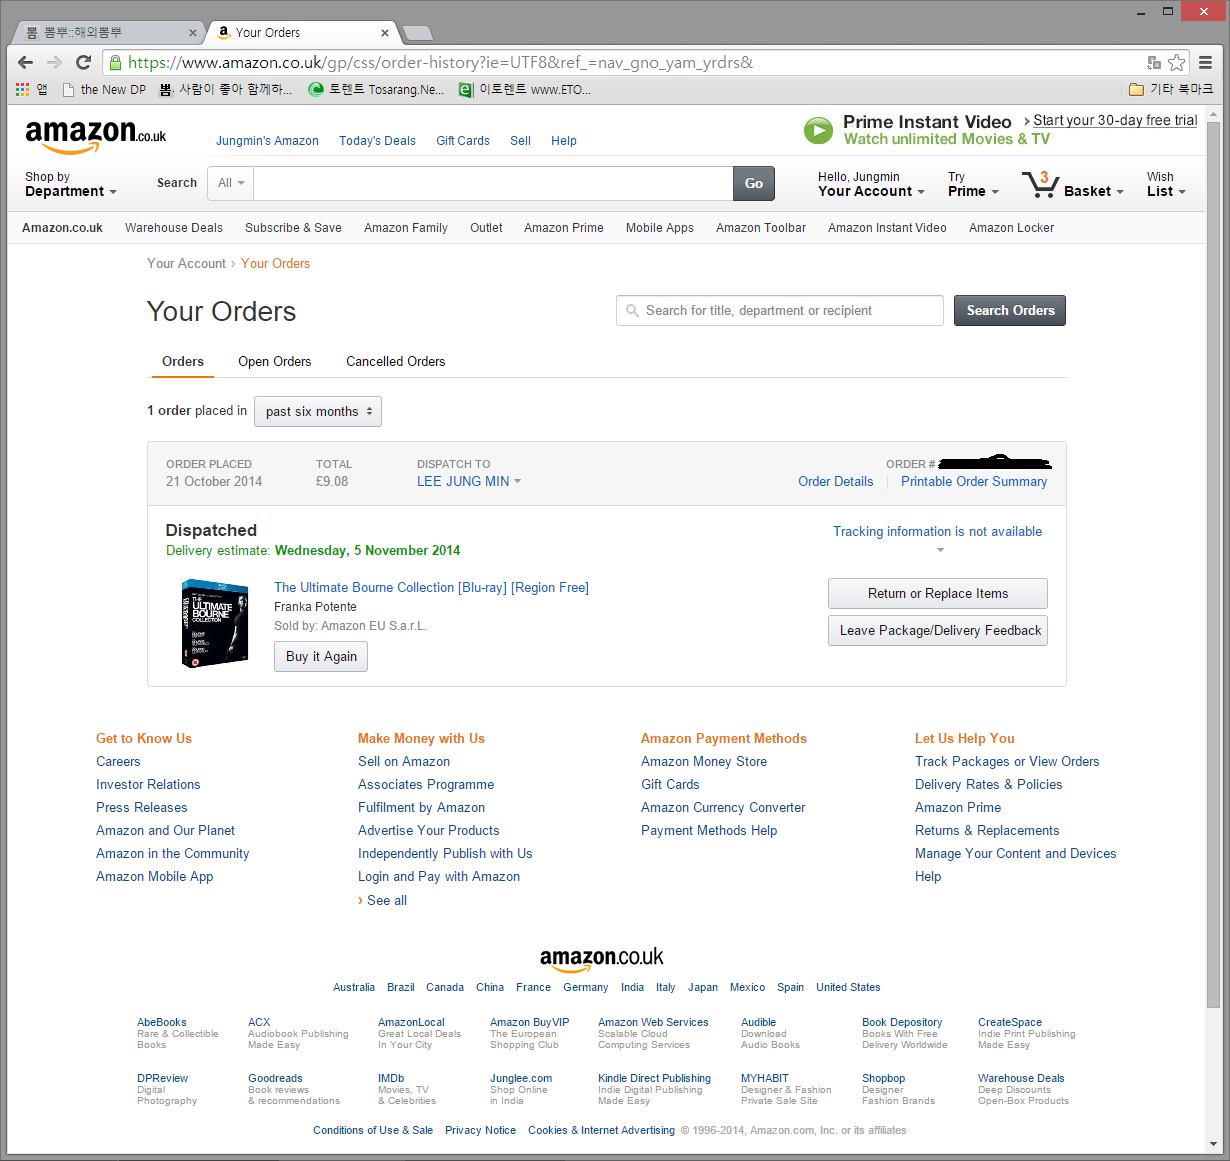Open the New DP bookmark
1230x1161 pixels.
(104, 89)
